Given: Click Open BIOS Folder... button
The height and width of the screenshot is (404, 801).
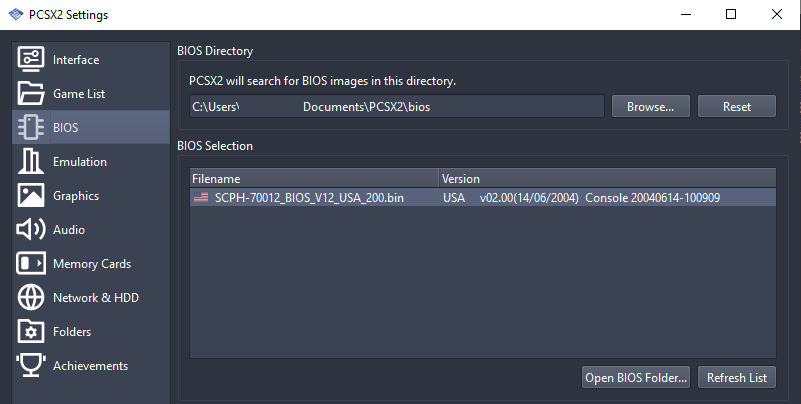Looking at the screenshot, I should click(x=636, y=377).
